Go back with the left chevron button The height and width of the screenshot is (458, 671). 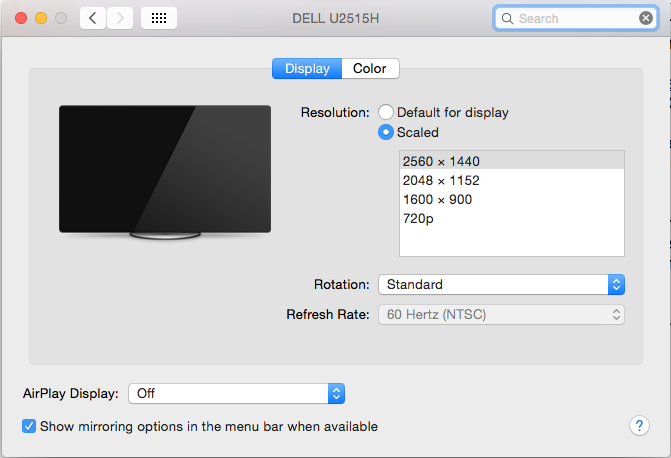pyautogui.click(x=93, y=18)
